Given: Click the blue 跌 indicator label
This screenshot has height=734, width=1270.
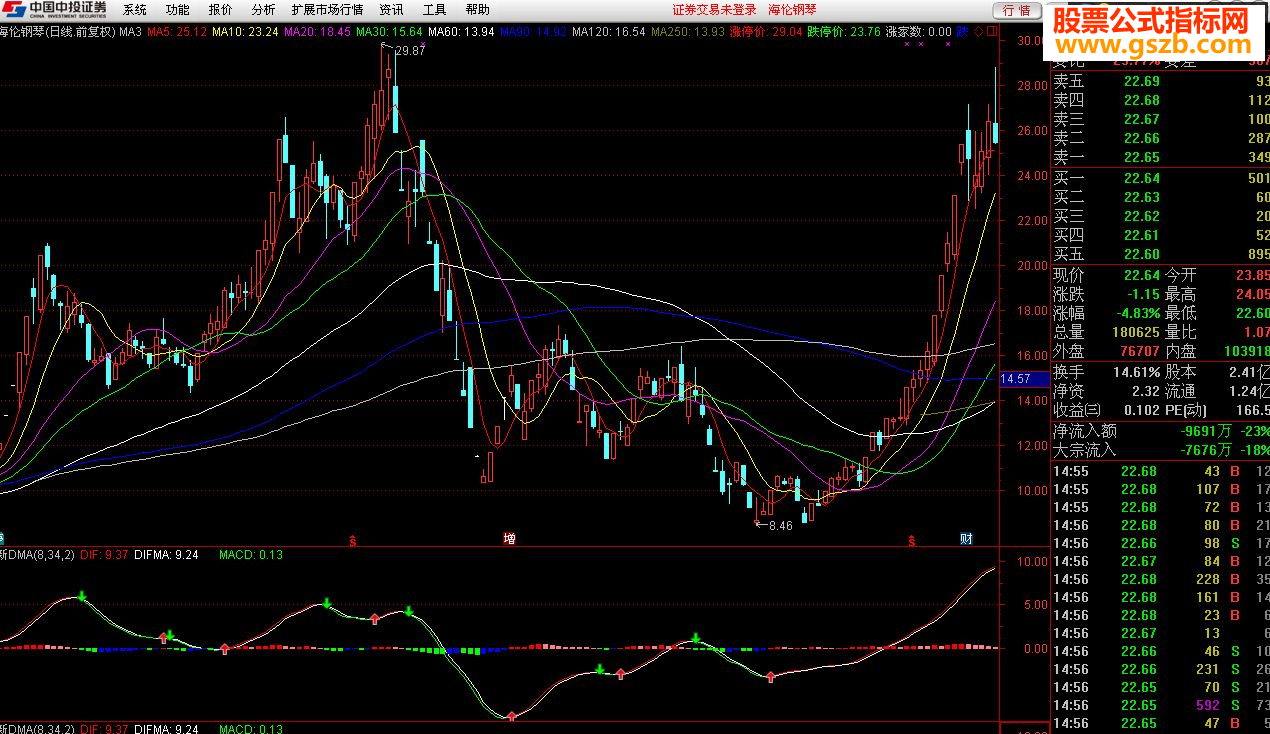Looking at the screenshot, I should click(962, 31).
